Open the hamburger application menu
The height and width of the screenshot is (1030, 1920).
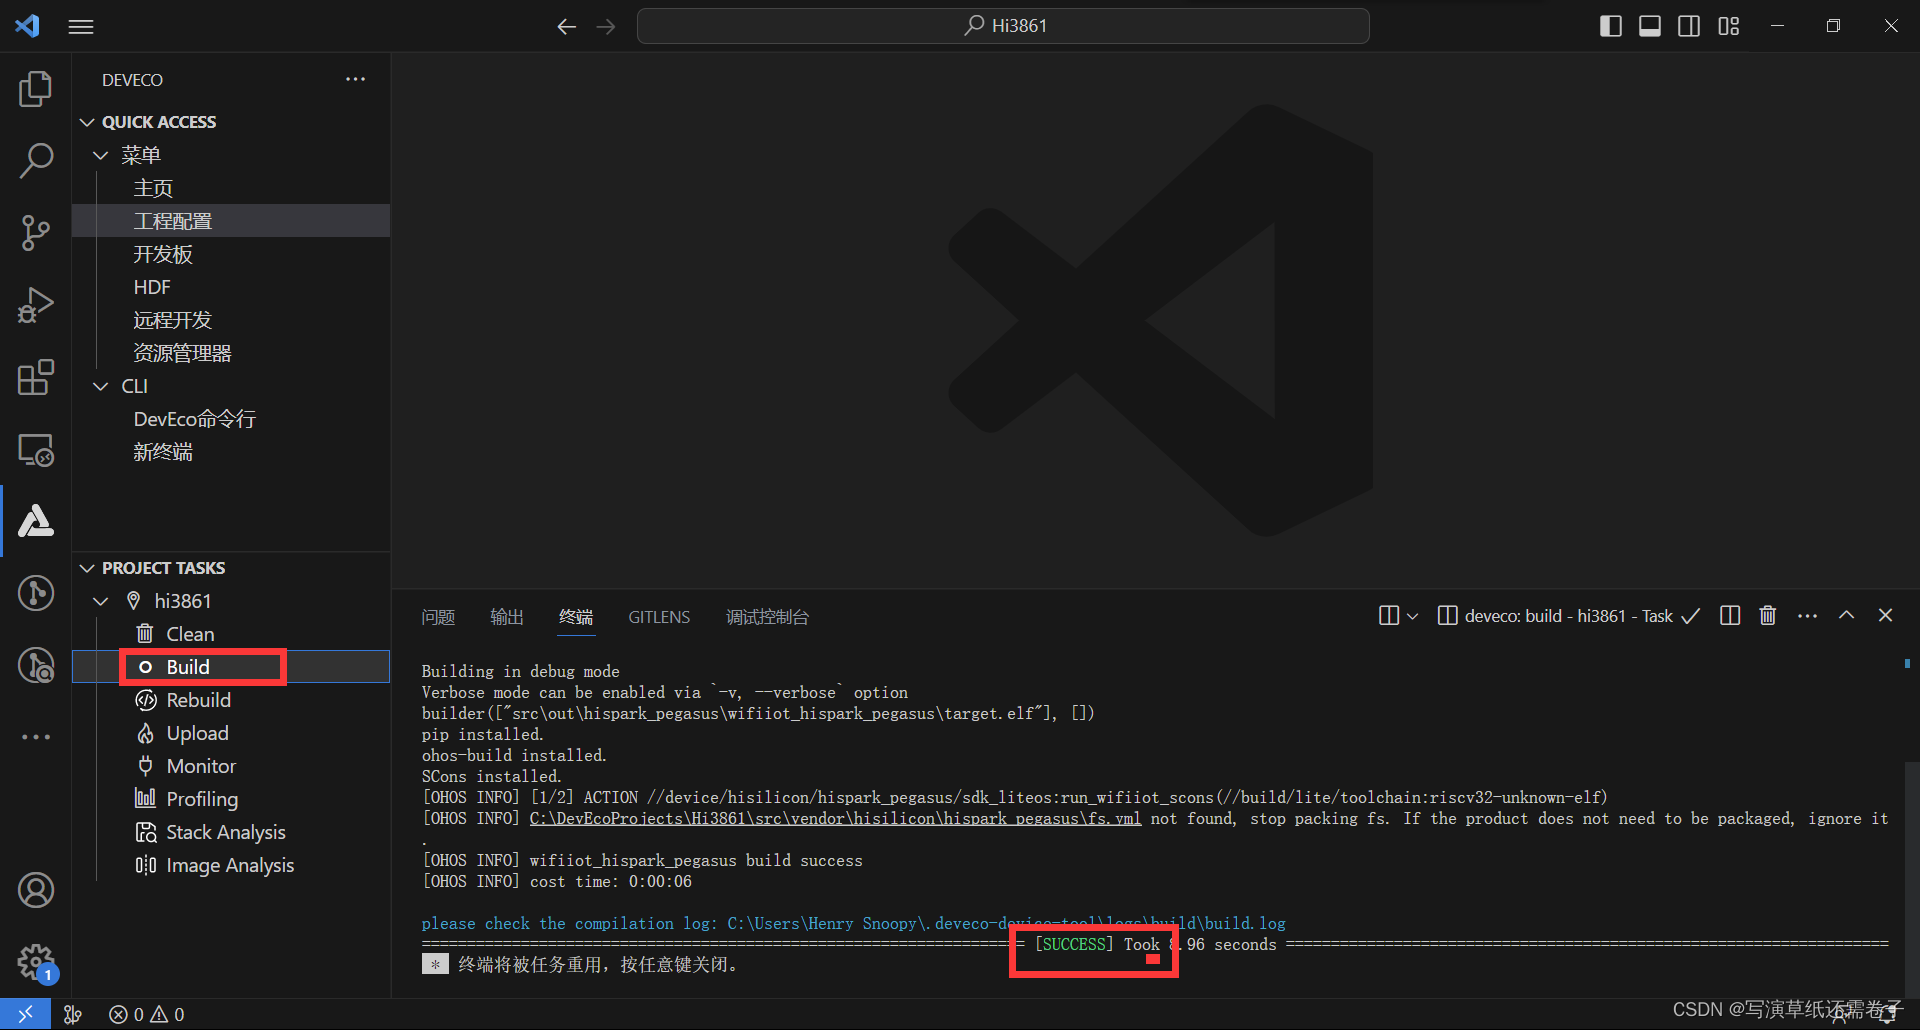(81, 27)
